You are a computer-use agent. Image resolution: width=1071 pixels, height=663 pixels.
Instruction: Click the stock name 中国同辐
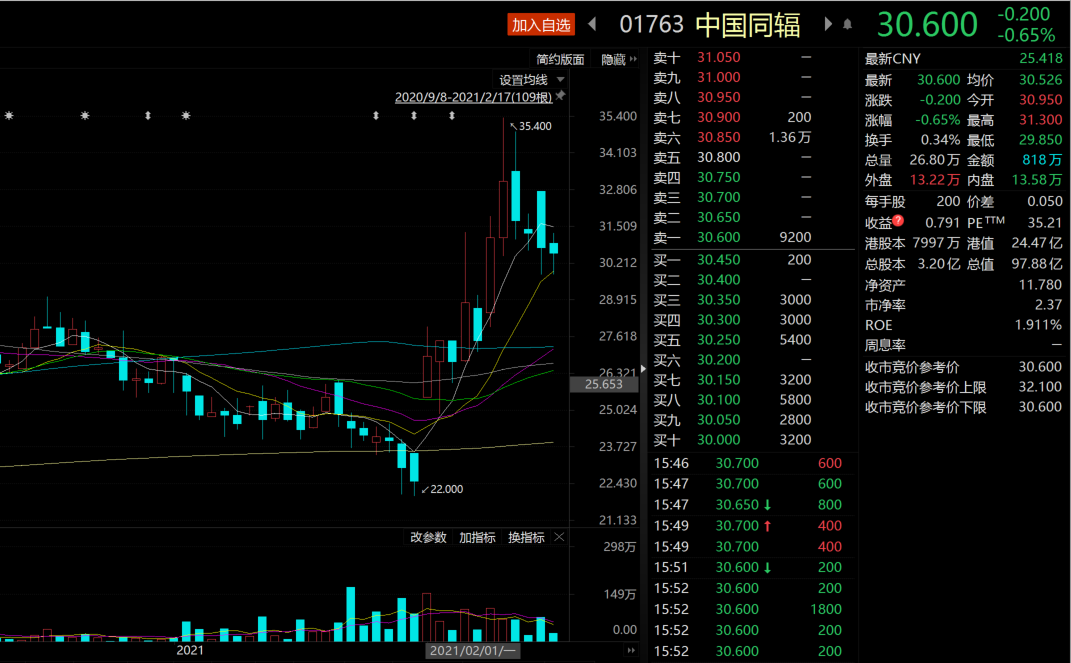748,25
